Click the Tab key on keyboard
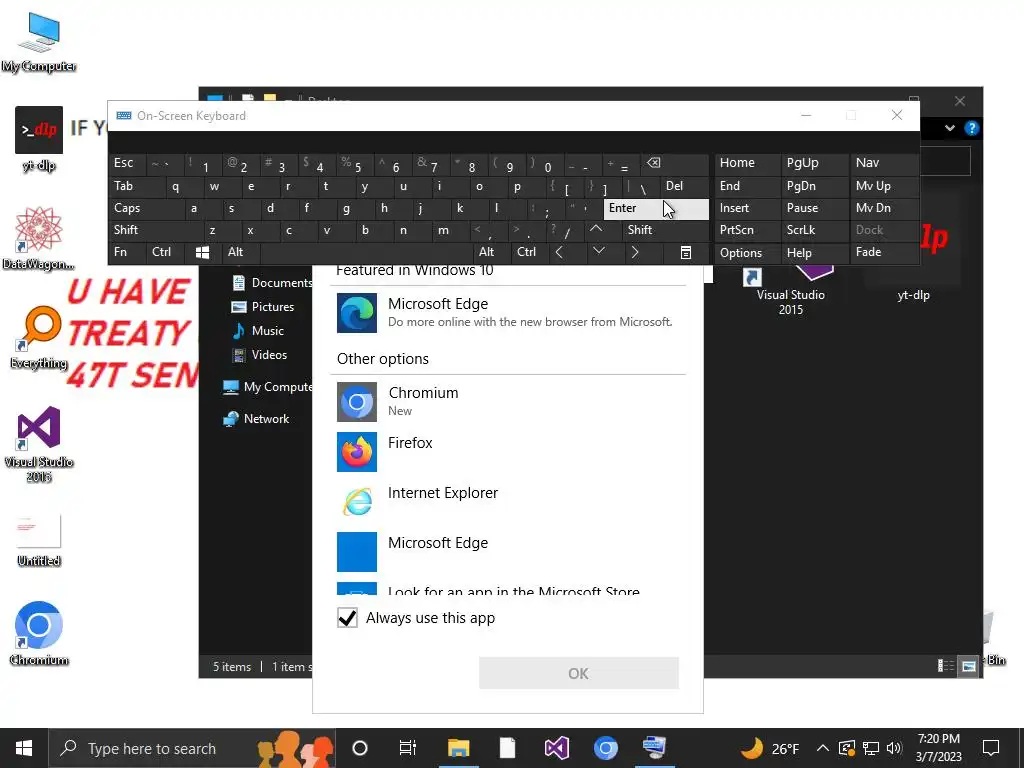1024x768 pixels. point(136,186)
